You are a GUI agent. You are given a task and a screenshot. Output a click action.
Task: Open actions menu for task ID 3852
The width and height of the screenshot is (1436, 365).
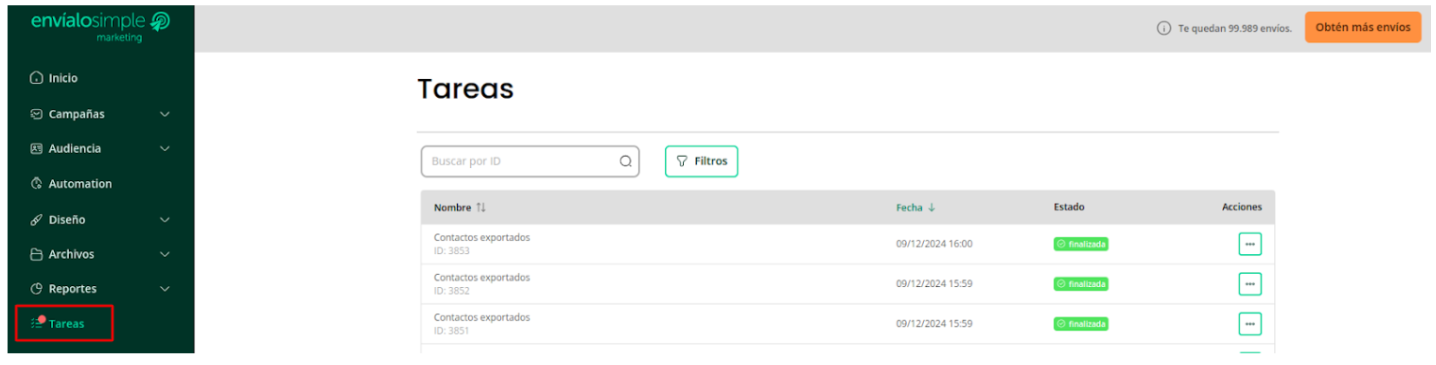pos(1249,284)
